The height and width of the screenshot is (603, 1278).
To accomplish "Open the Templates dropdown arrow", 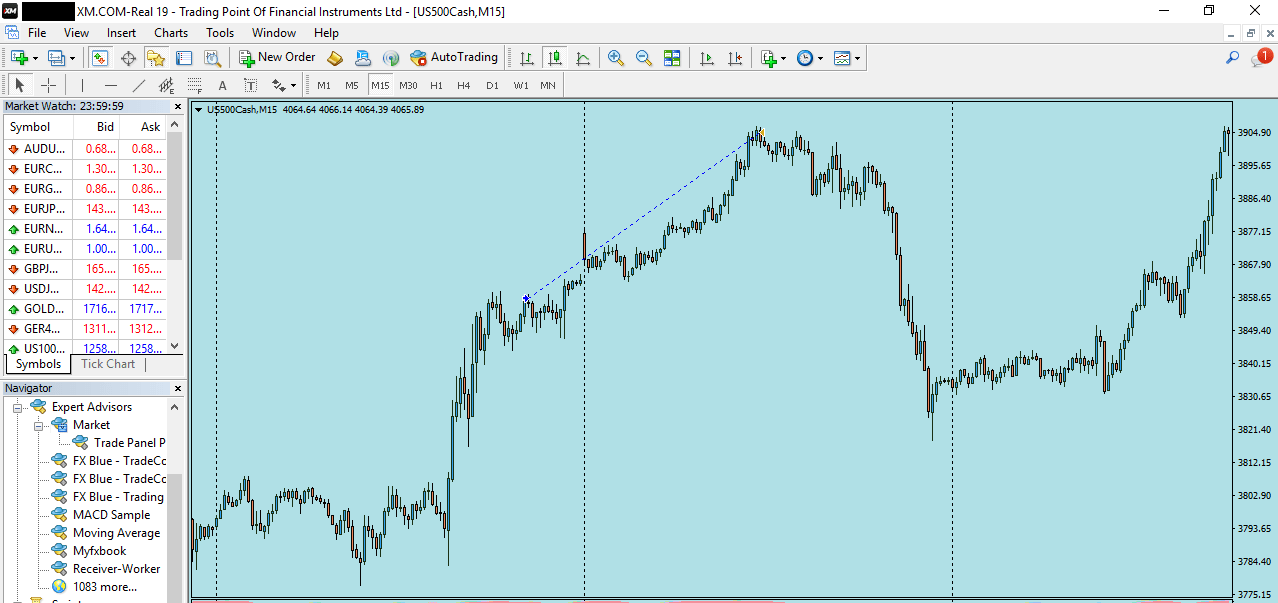I will (857, 59).
